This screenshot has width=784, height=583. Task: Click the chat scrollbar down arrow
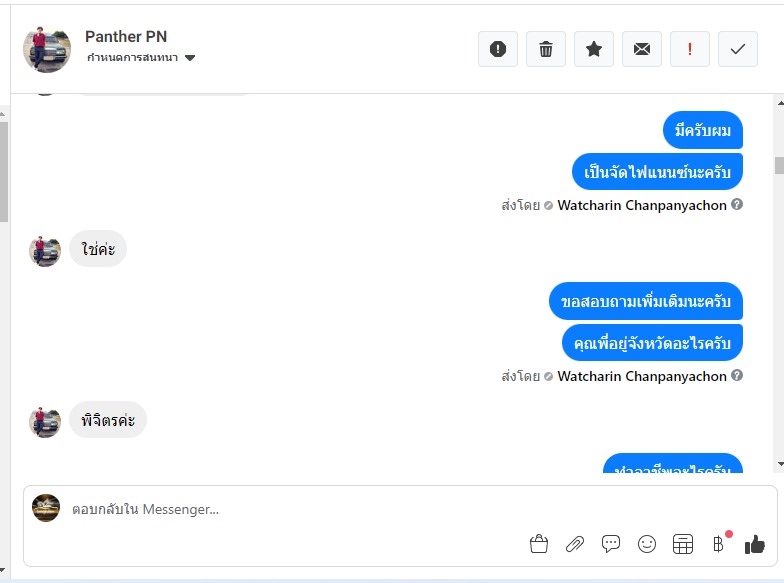[780, 464]
